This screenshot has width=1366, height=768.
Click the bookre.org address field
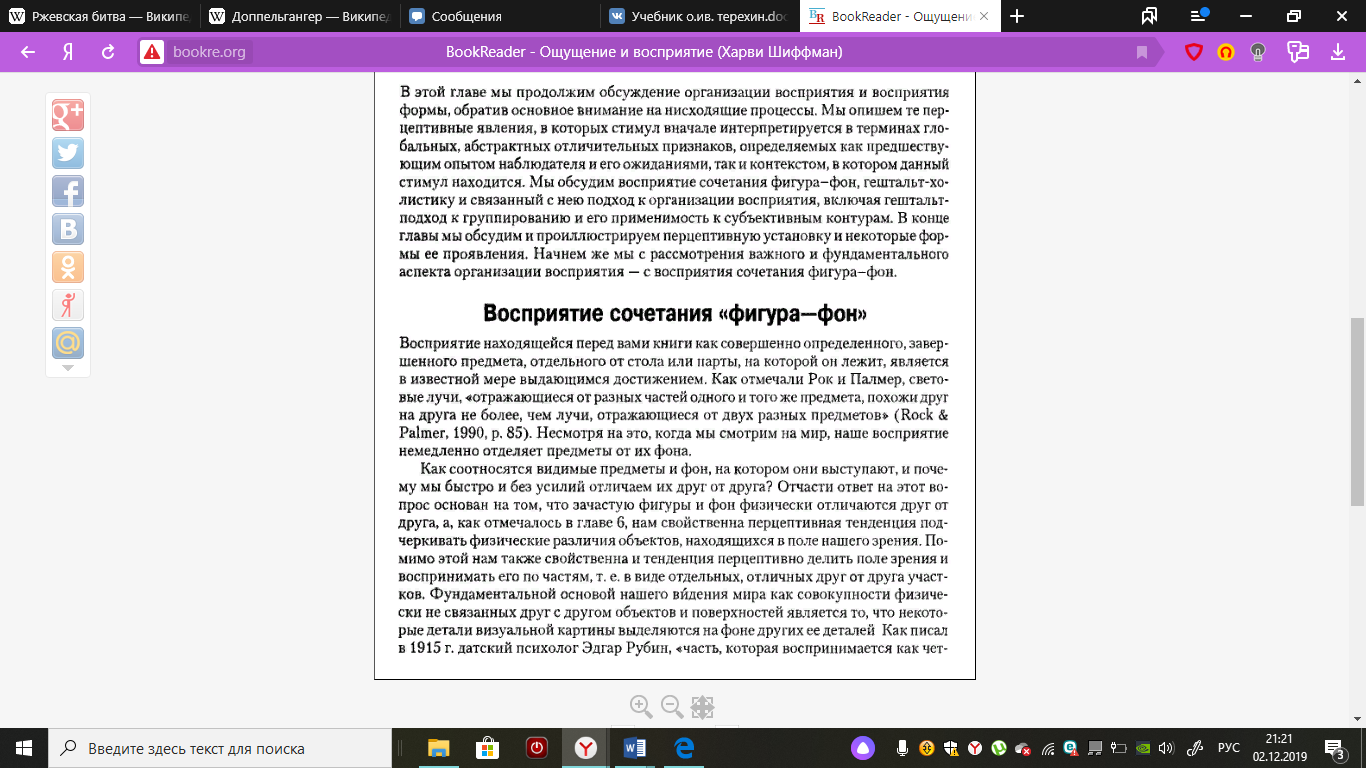coord(209,52)
